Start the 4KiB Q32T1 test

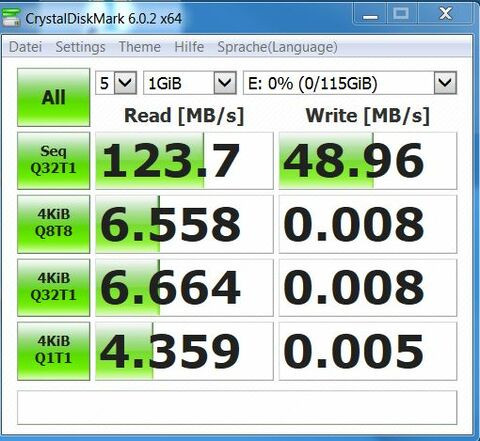tap(54, 287)
